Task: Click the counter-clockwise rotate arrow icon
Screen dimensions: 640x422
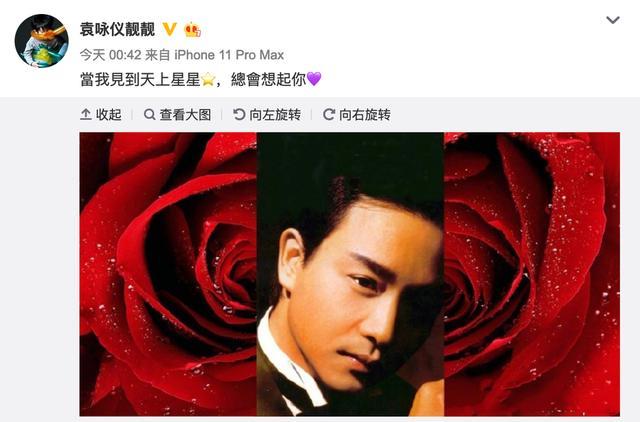Action: click(239, 115)
